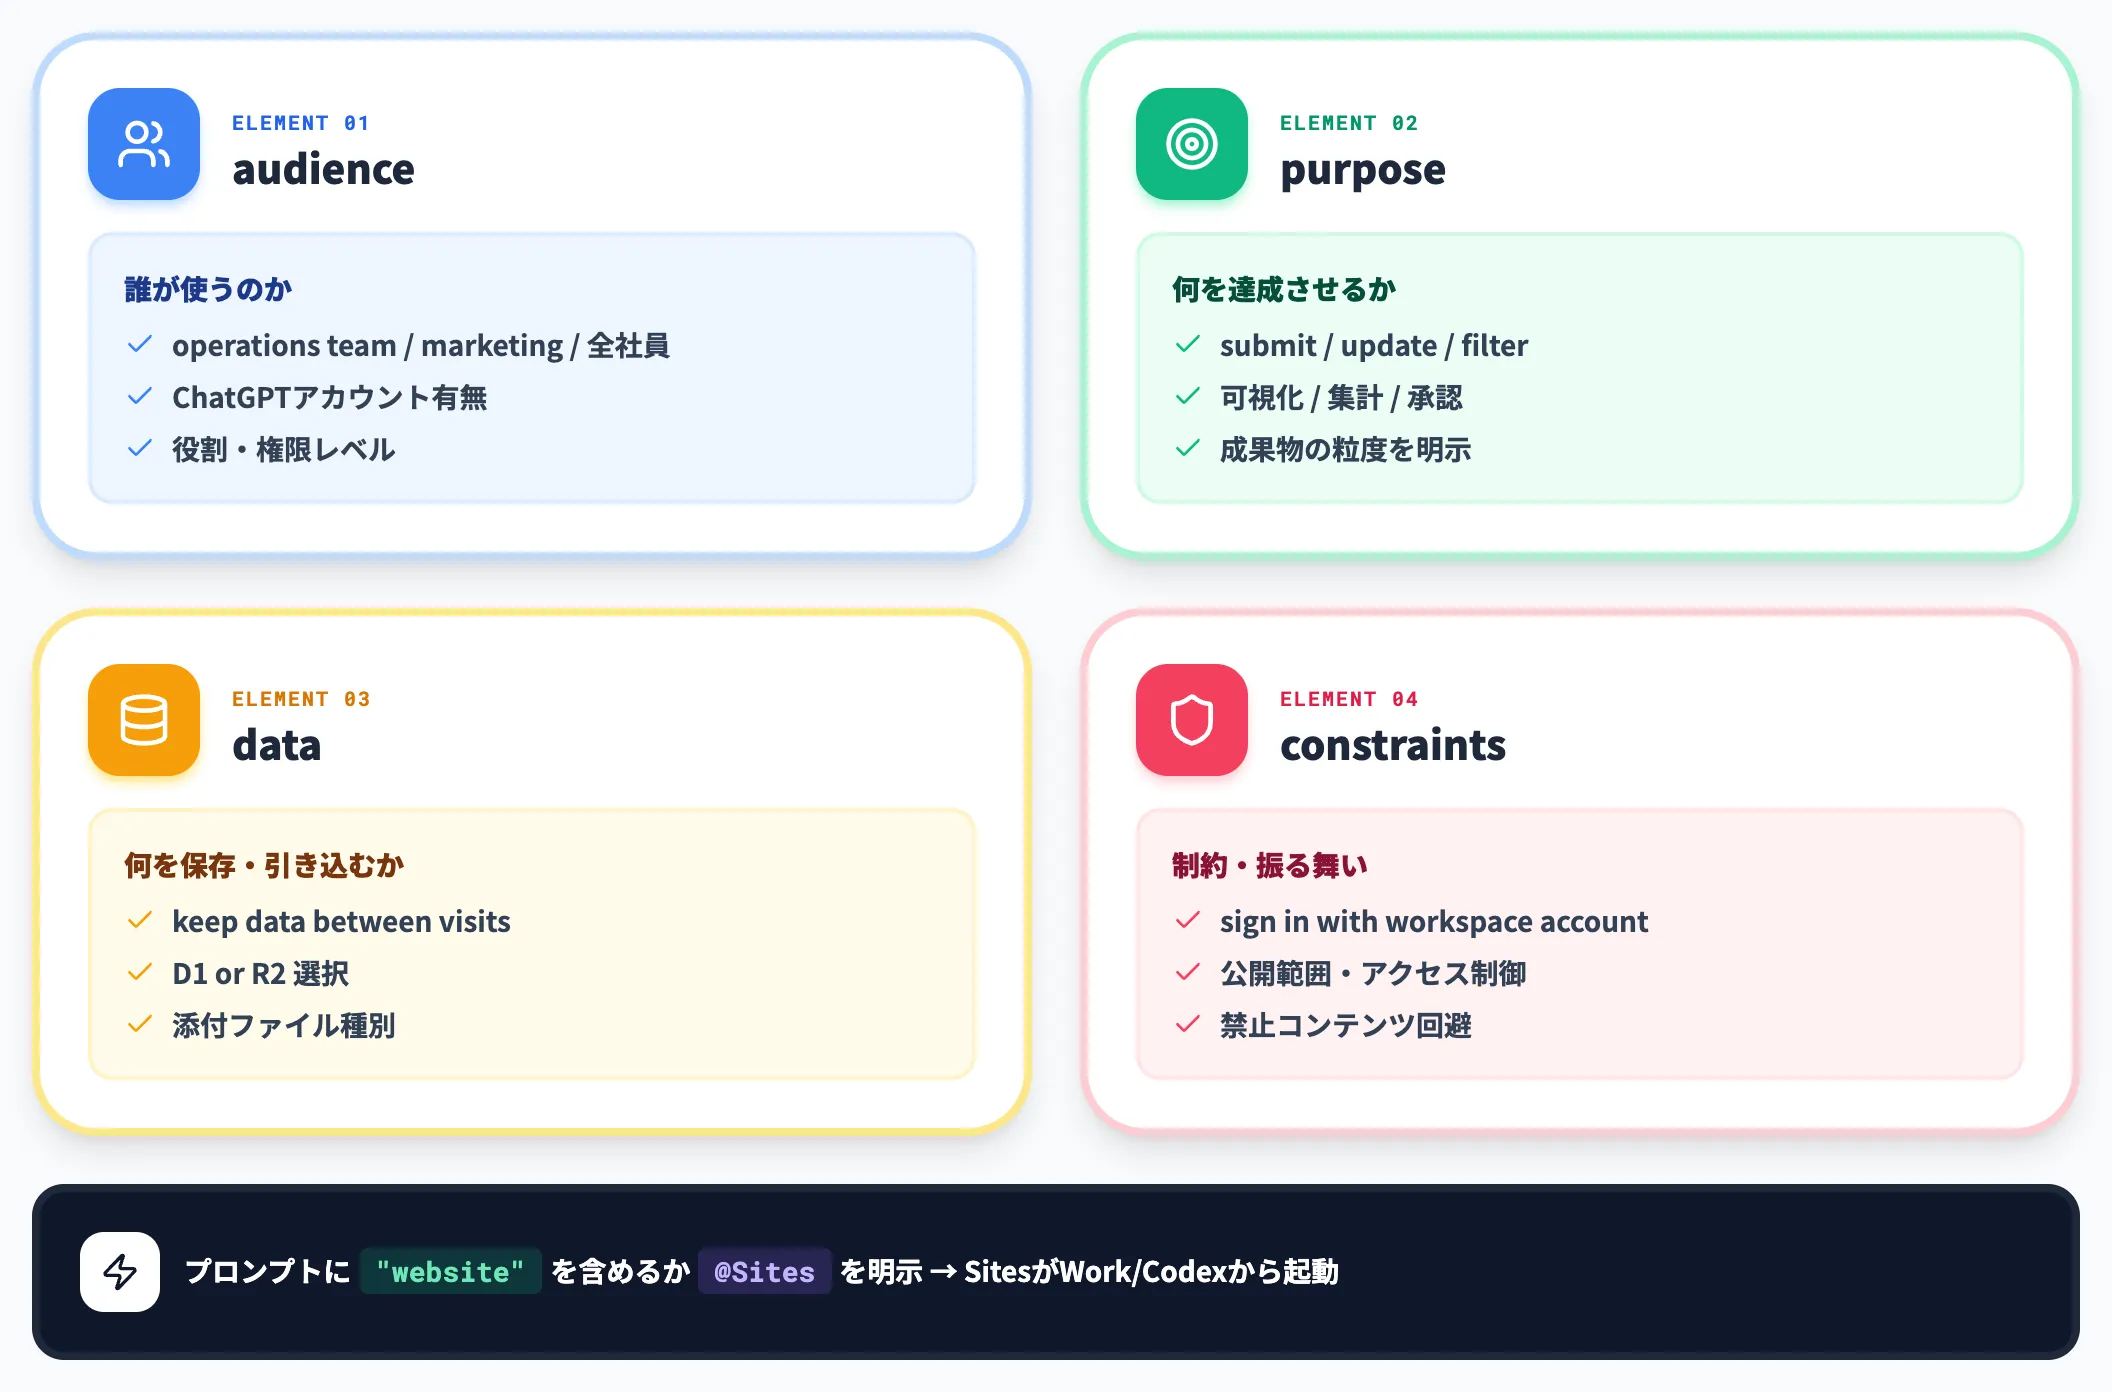
Task: Click the text 添付ファイル種別
Action: [x=284, y=1026]
